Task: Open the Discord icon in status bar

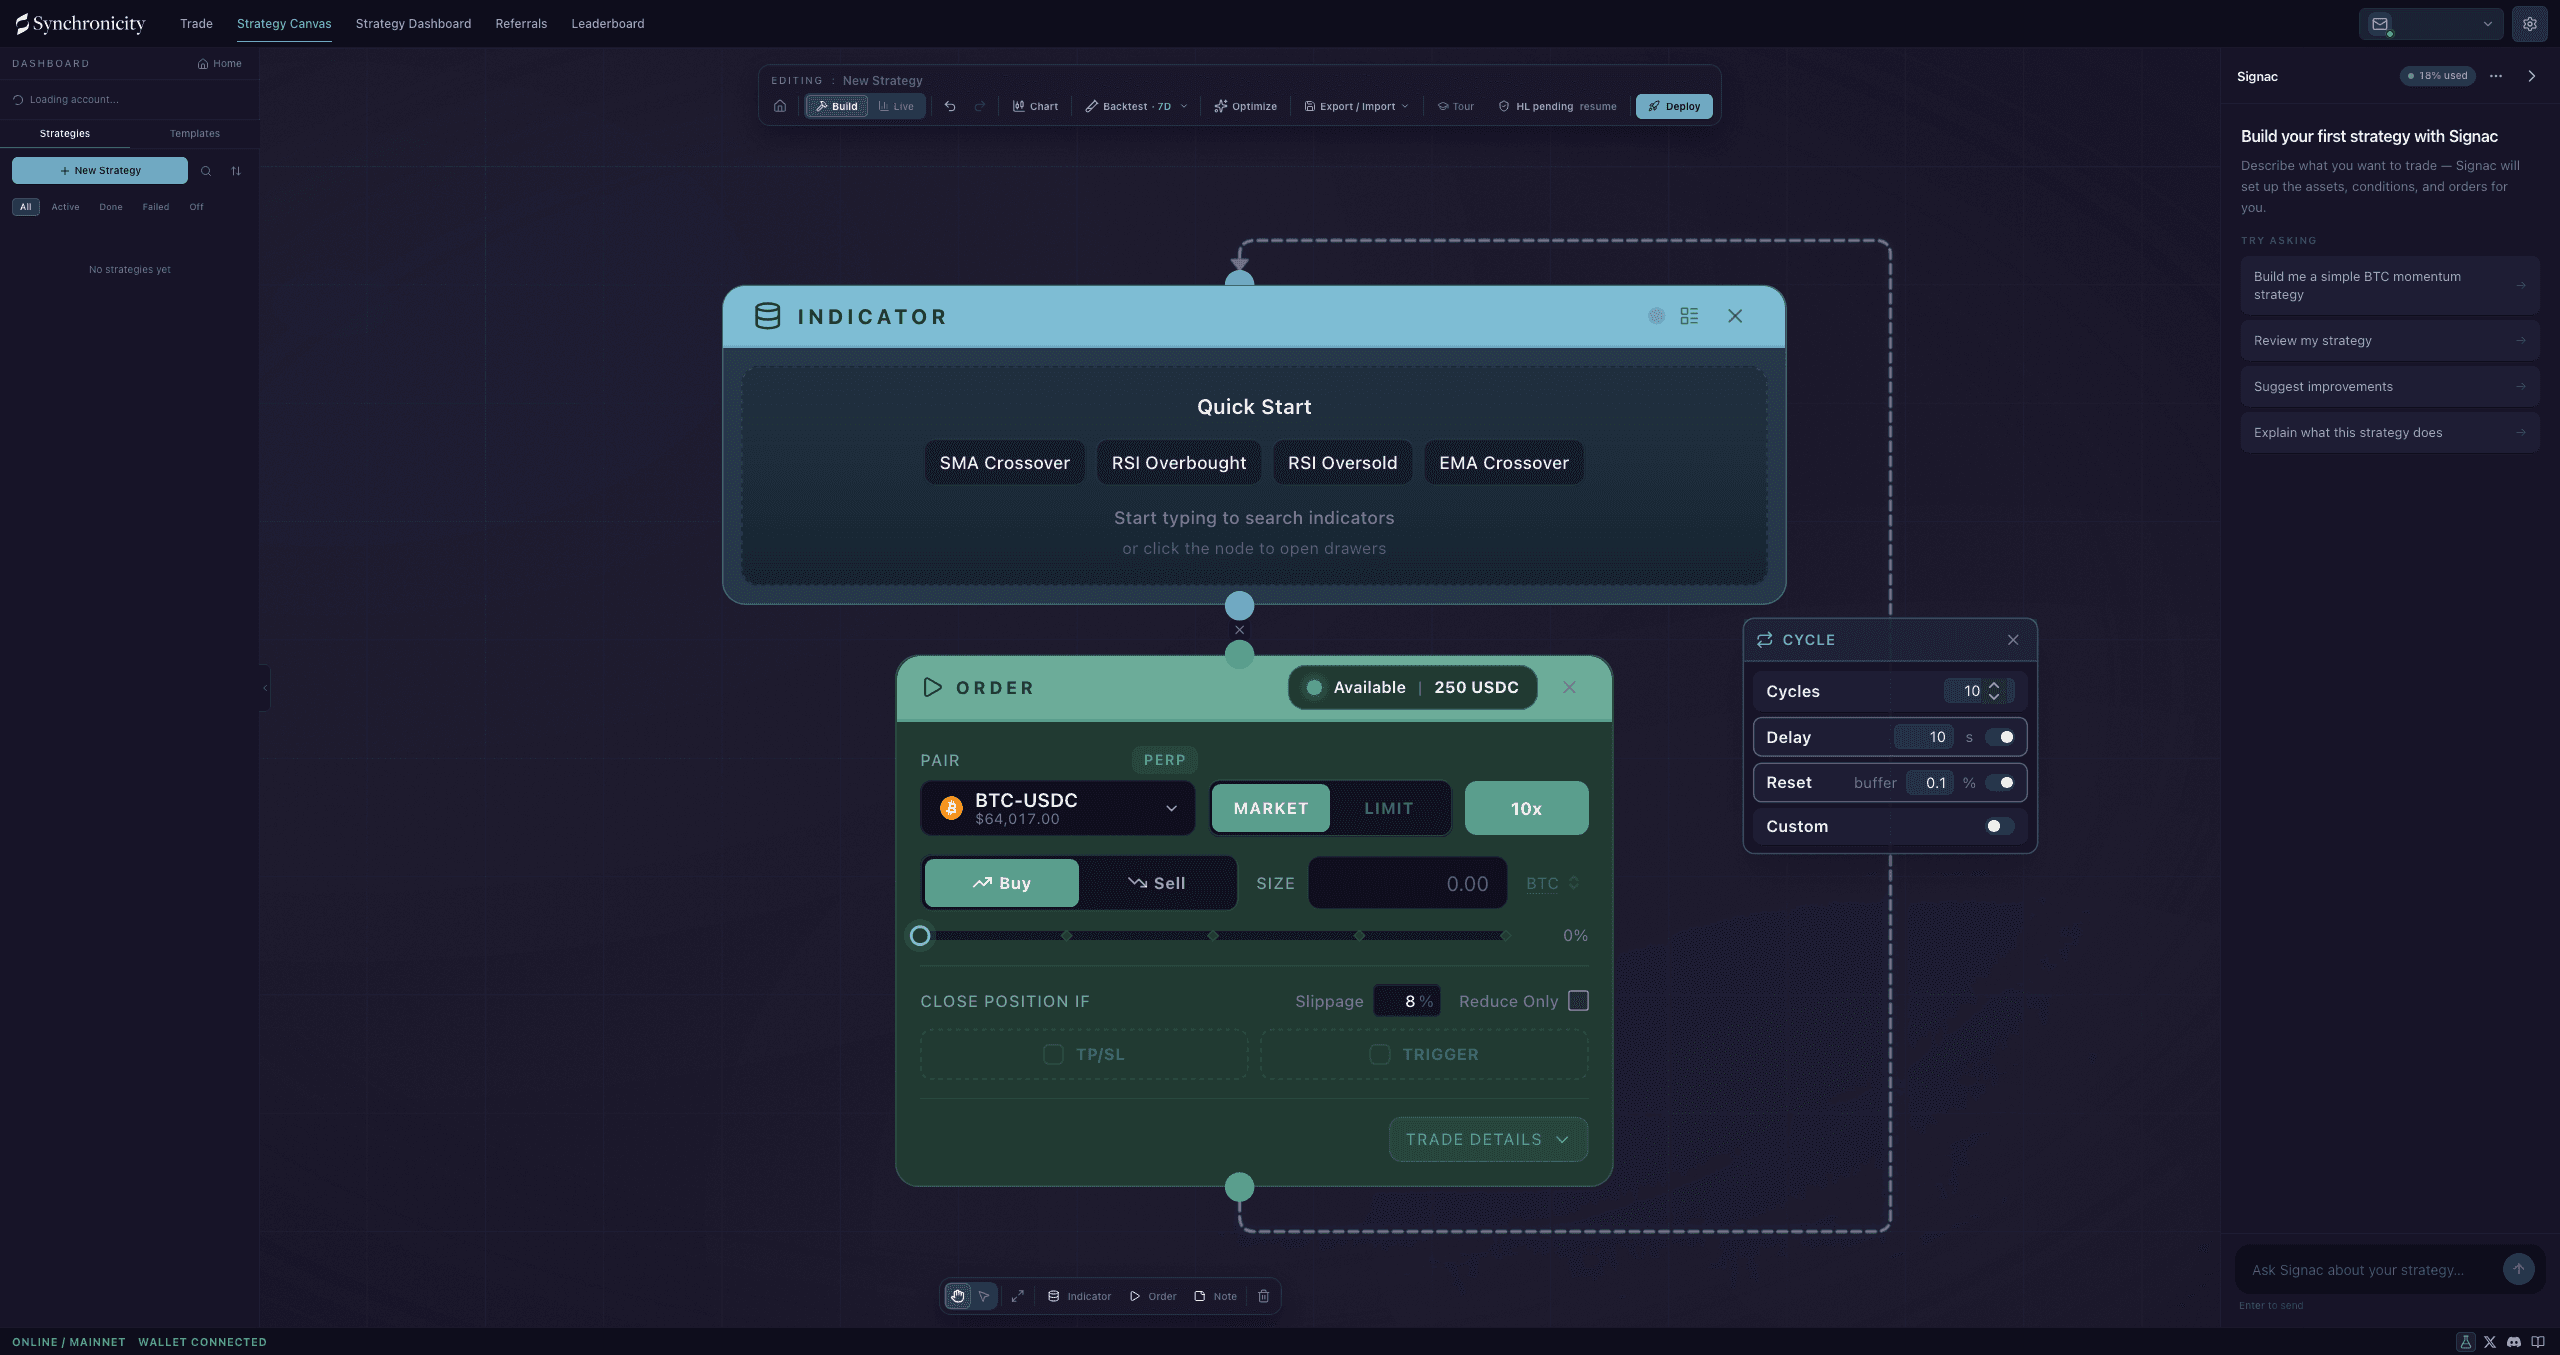Action: (x=2514, y=1342)
